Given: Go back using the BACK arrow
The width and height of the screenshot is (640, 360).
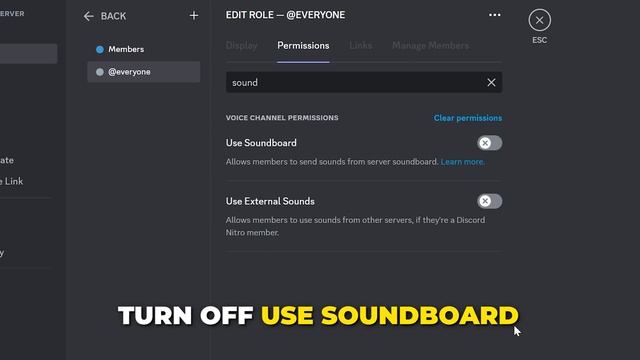Looking at the screenshot, I should (89, 16).
